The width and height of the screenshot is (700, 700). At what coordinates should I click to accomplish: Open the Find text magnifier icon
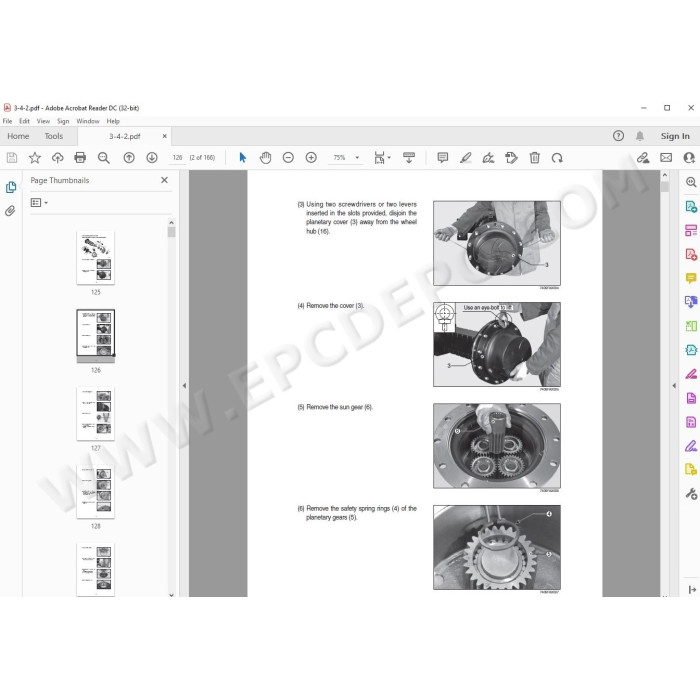(x=104, y=158)
